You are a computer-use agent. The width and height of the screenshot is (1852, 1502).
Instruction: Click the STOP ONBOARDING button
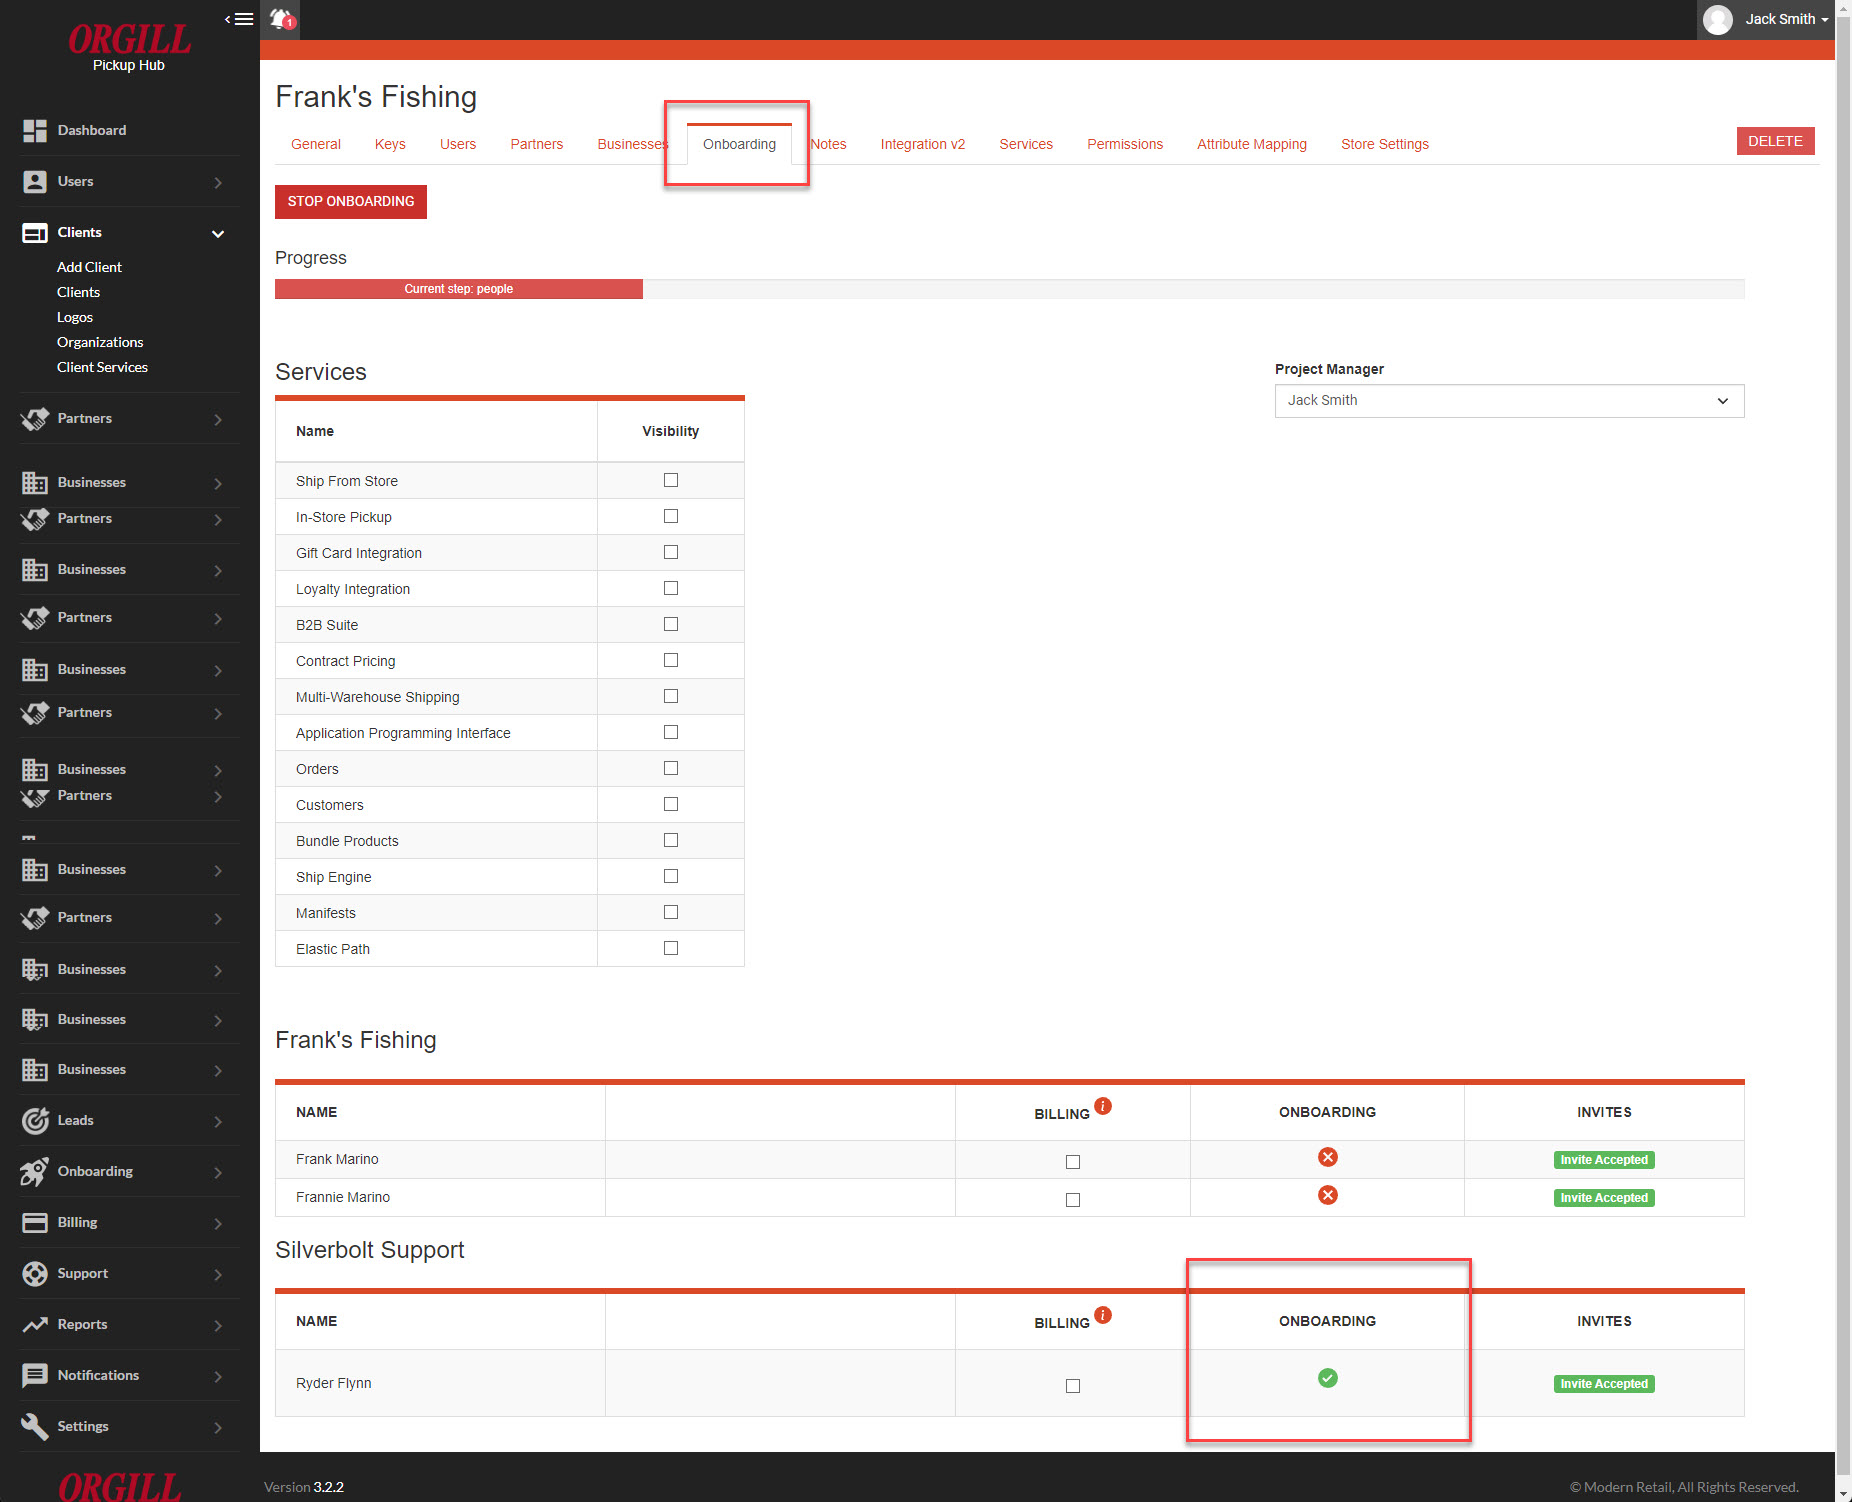click(x=351, y=201)
